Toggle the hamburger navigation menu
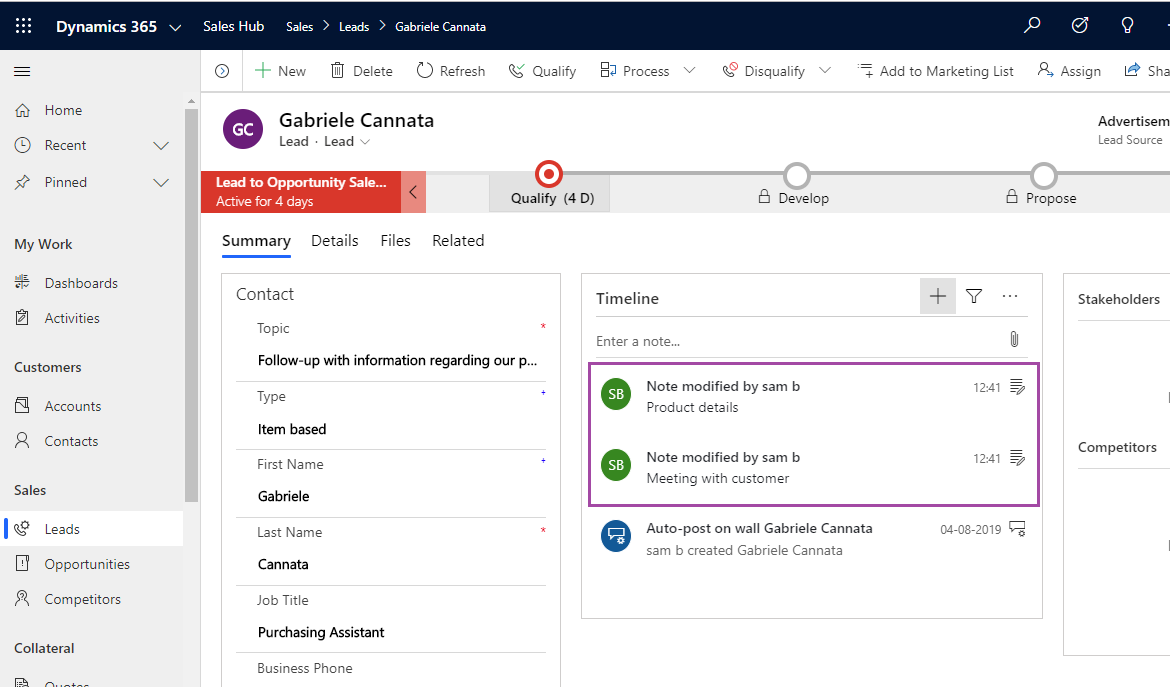Screen dimensions: 1170x687 pos(22,71)
